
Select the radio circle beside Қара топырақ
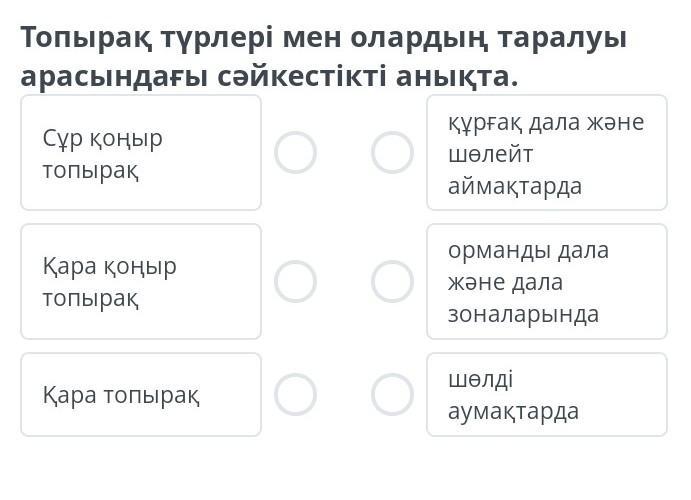click(x=295, y=394)
